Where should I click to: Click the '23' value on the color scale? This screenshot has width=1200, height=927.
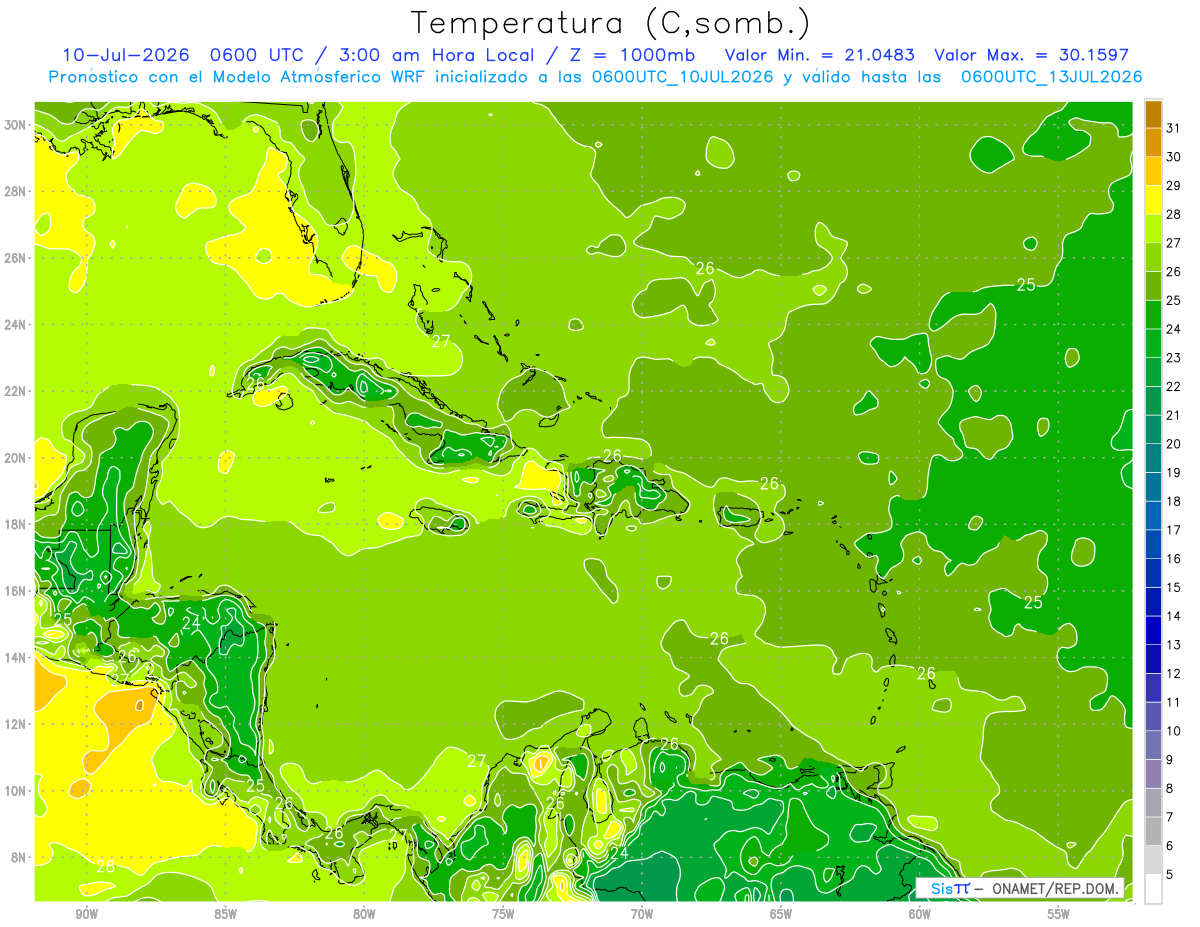(1174, 357)
